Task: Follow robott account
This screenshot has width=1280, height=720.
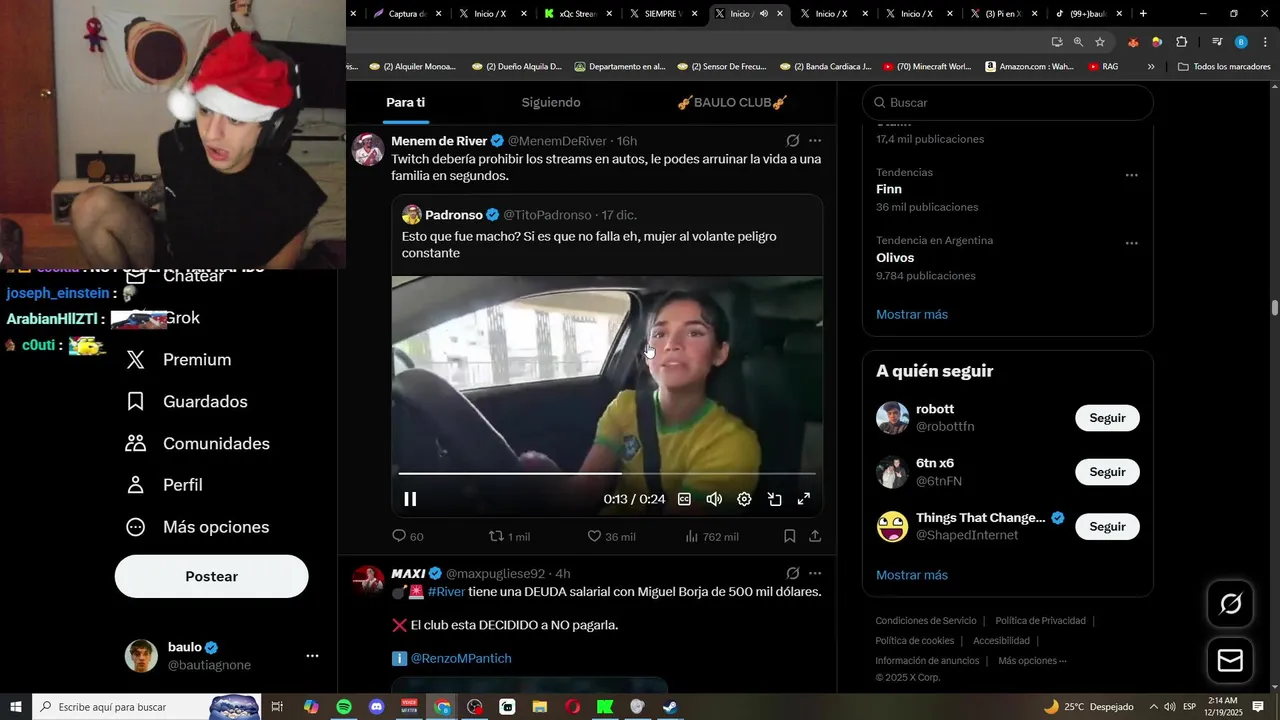Action: pos(1107,418)
